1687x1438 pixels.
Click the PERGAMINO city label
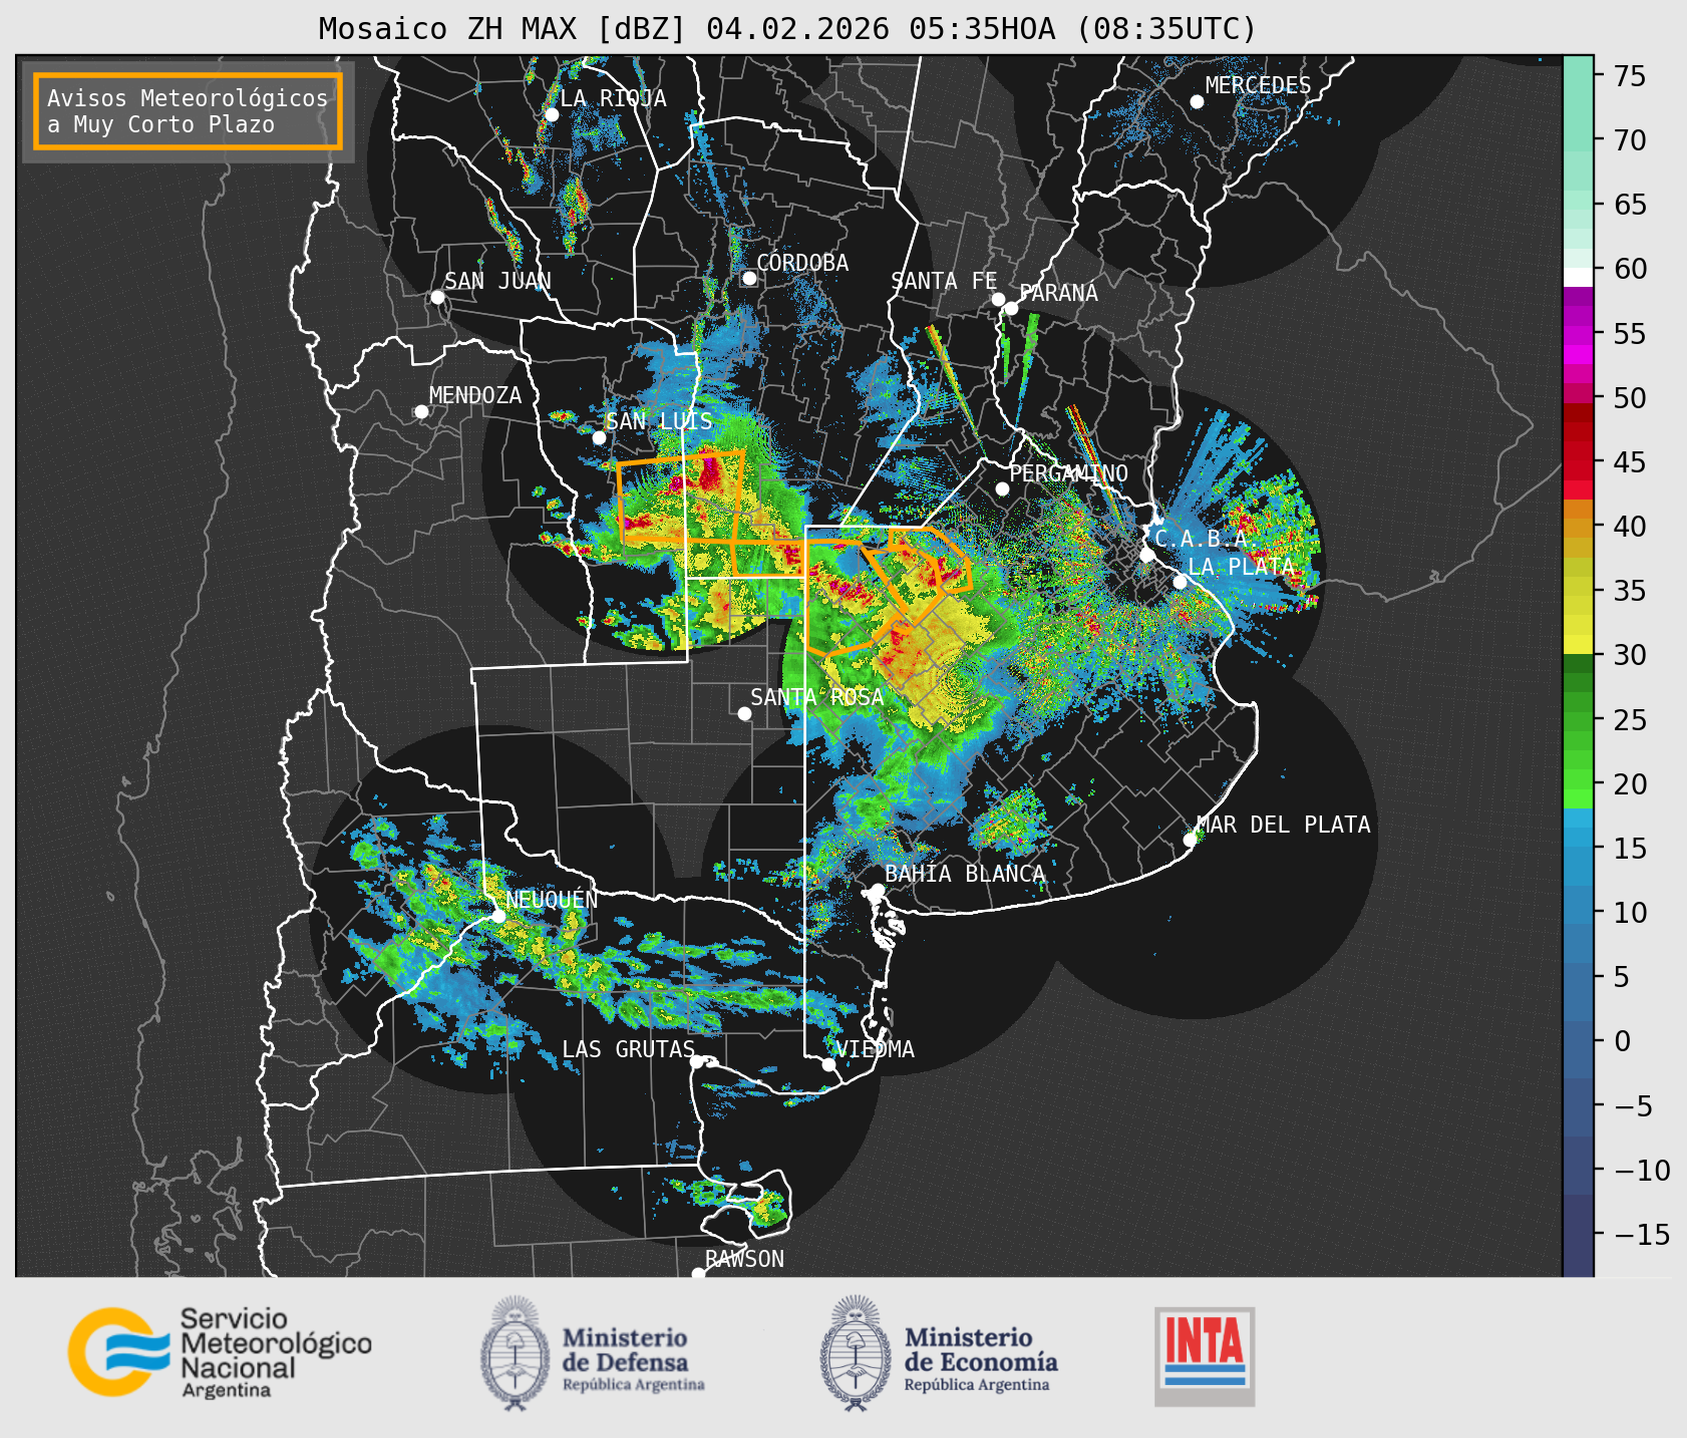pos(1068,473)
